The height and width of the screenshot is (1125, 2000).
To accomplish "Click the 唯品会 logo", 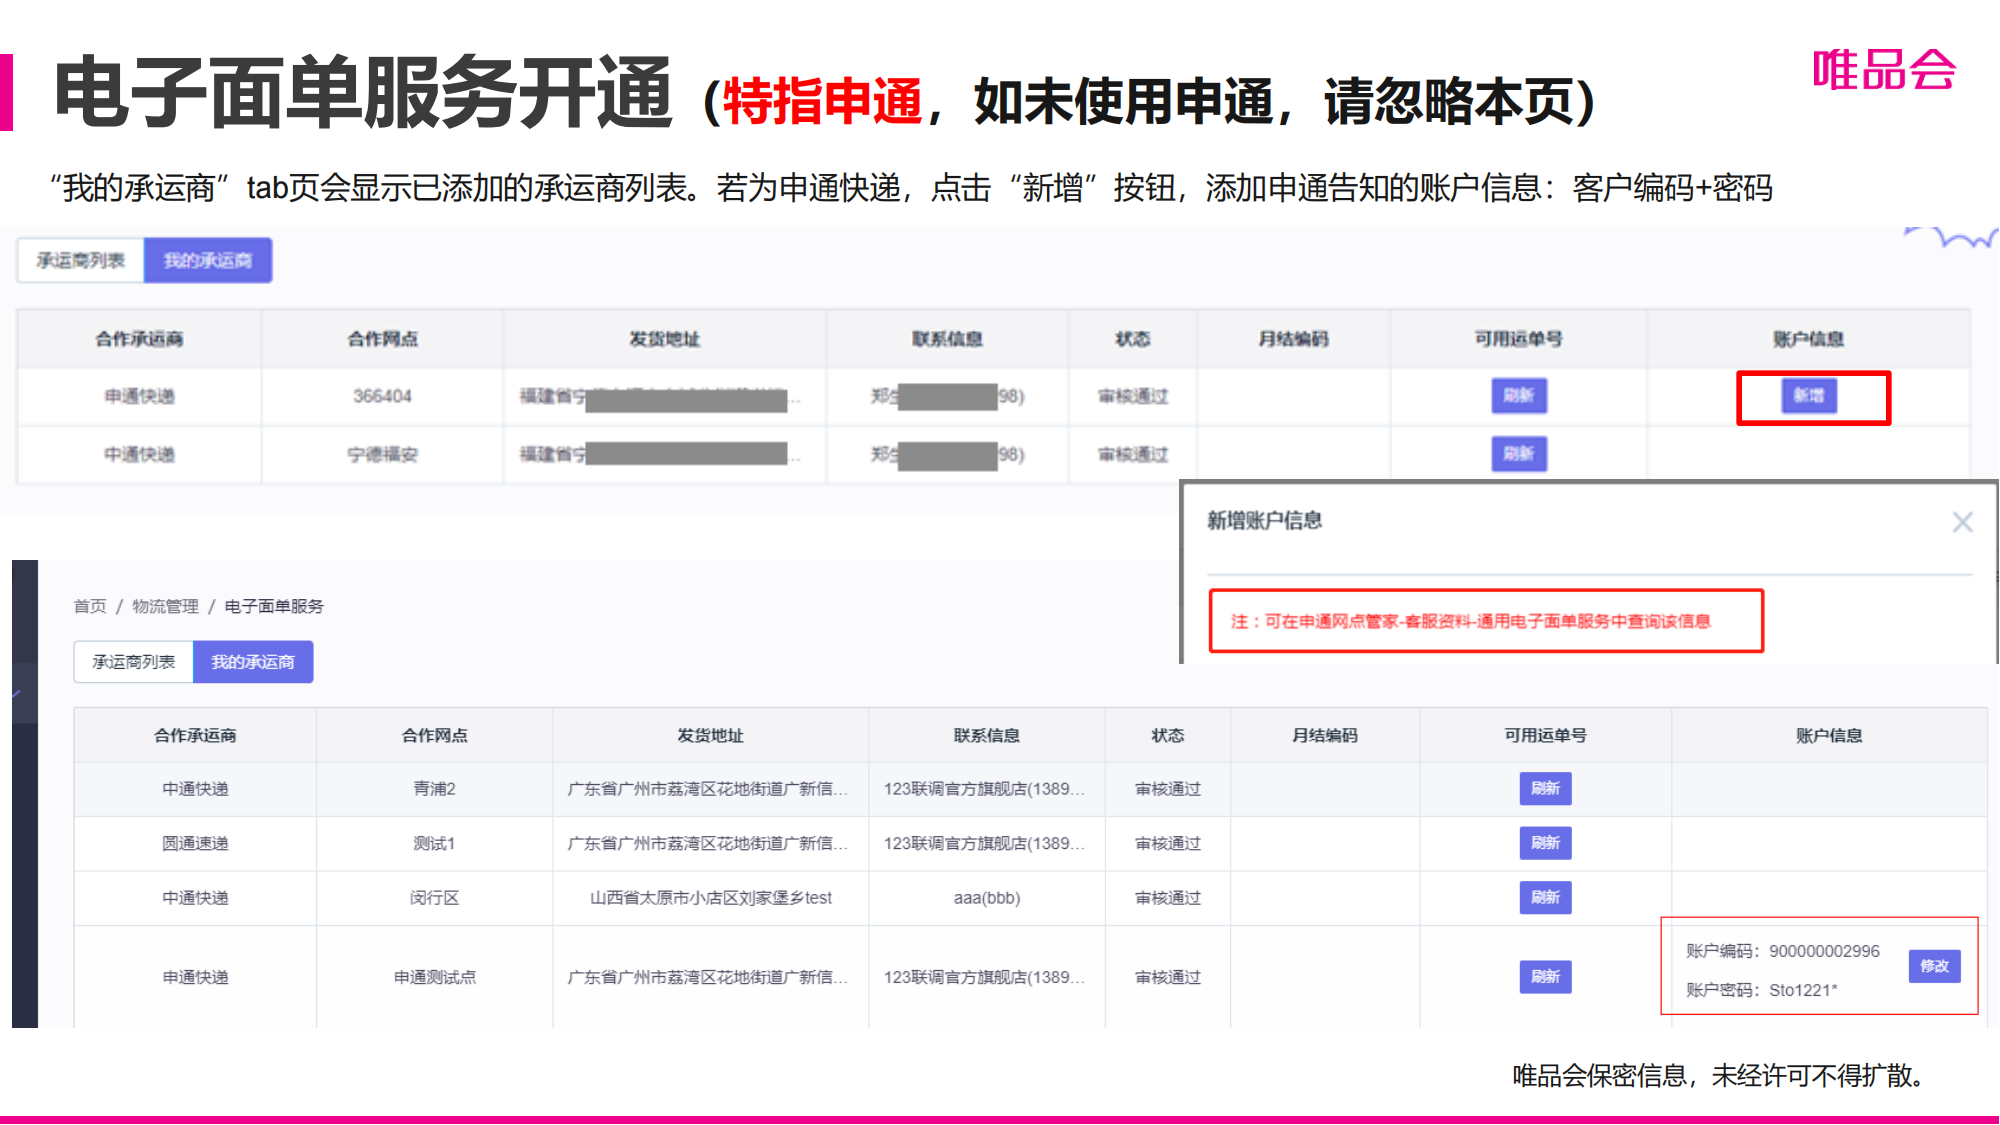I will point(1884,70).
